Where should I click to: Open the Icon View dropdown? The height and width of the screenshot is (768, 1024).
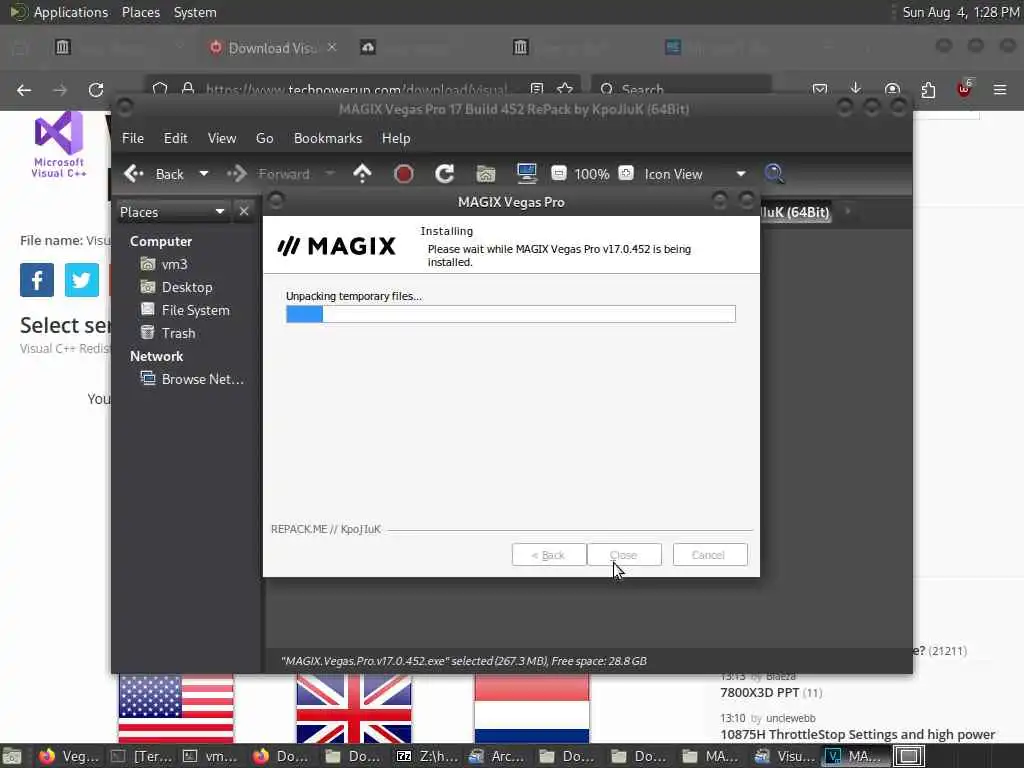[695, 174]
